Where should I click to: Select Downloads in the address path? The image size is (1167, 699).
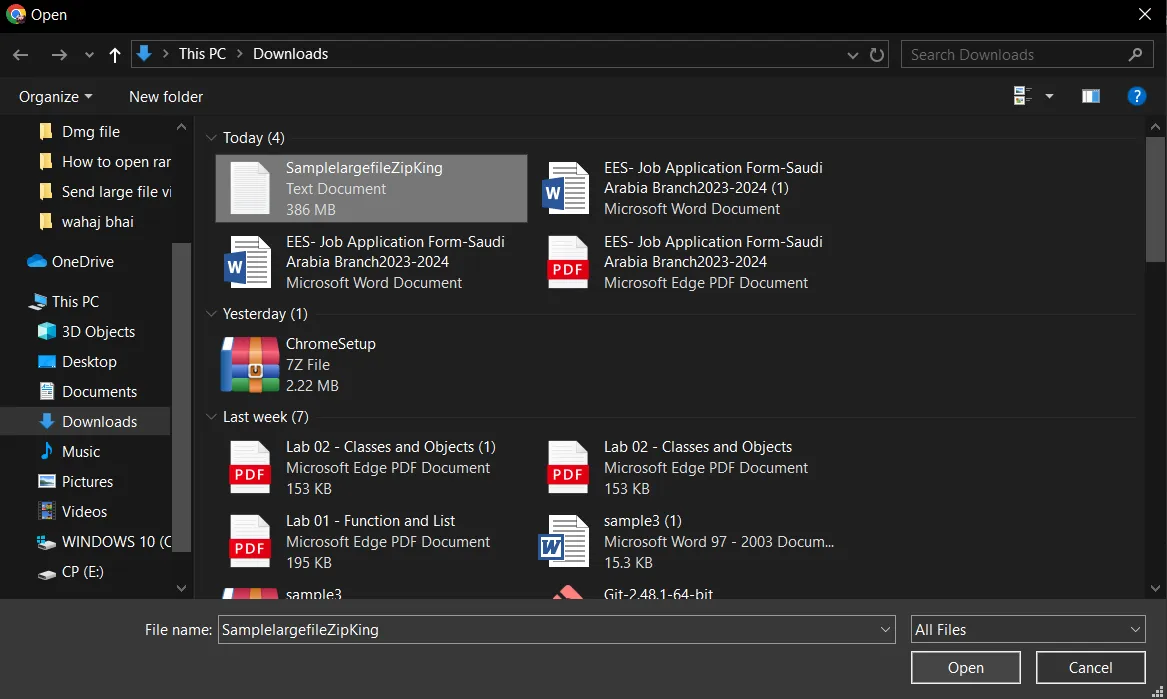click(290, 54)
